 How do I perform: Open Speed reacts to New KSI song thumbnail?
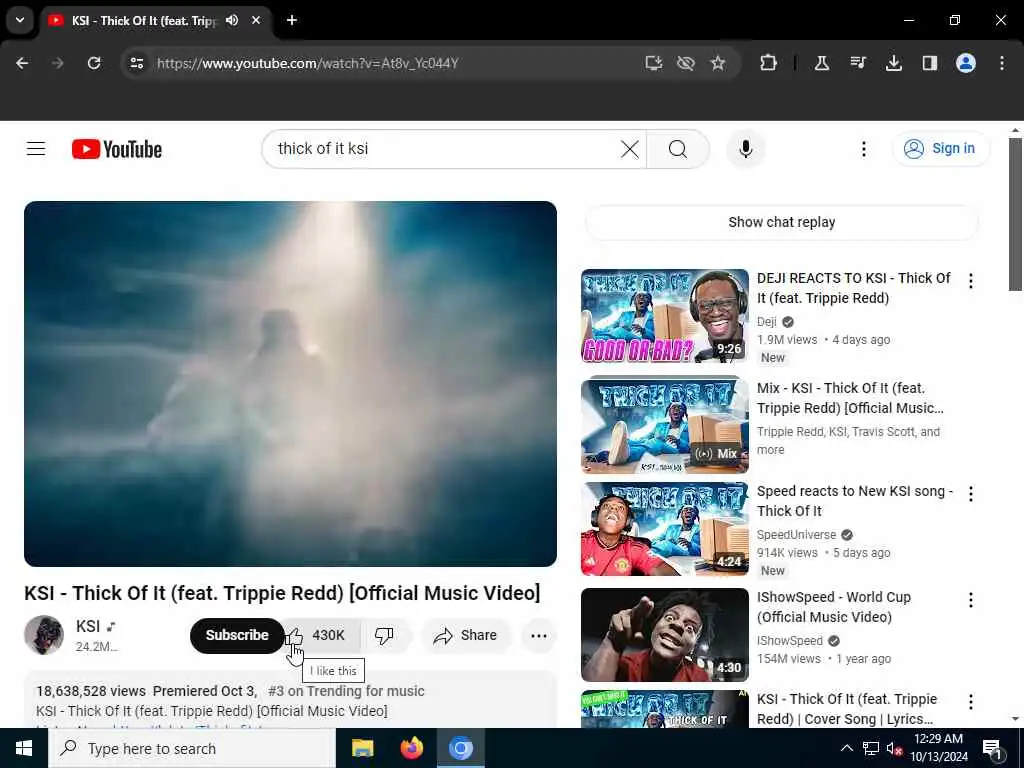665,529
